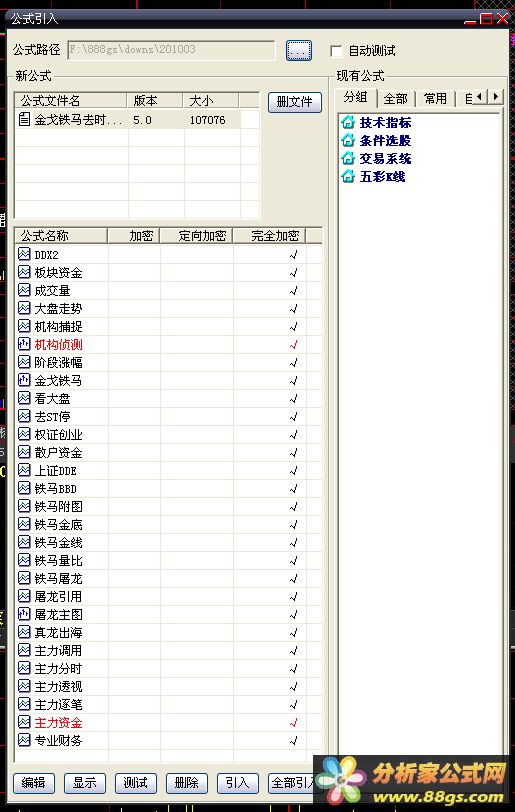
Task: Click the 屠龙主图 formula icon
Action: (24, 614)
